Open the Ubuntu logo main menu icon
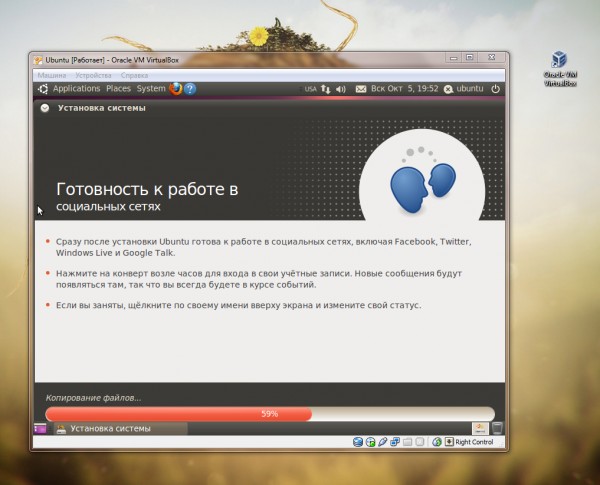 (x=43, y=89)
